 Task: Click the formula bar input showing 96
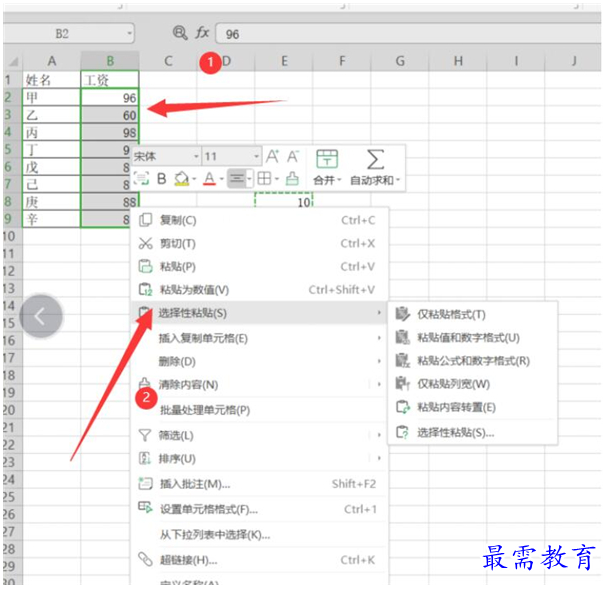(x=408, y=34)
